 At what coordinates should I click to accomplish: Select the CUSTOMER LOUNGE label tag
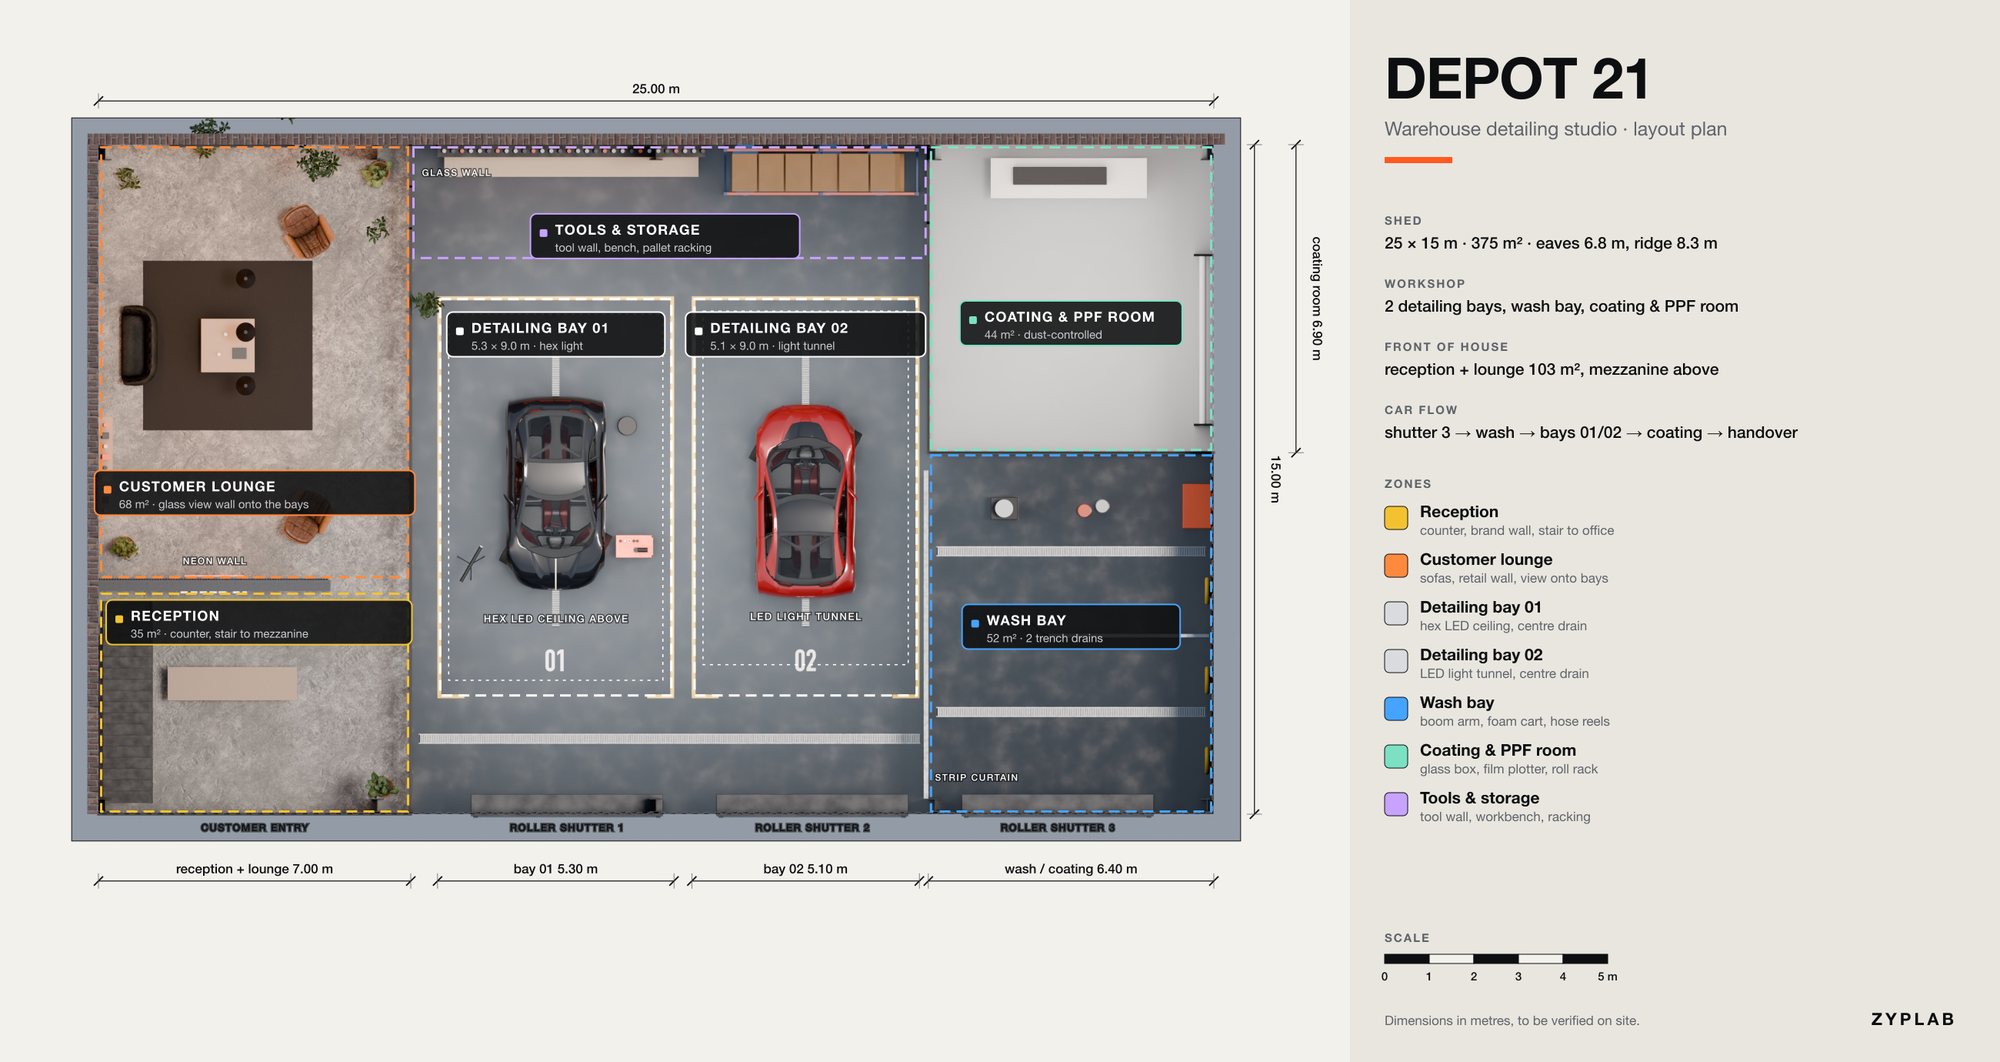pyautogui.click(x=254, y=494)
